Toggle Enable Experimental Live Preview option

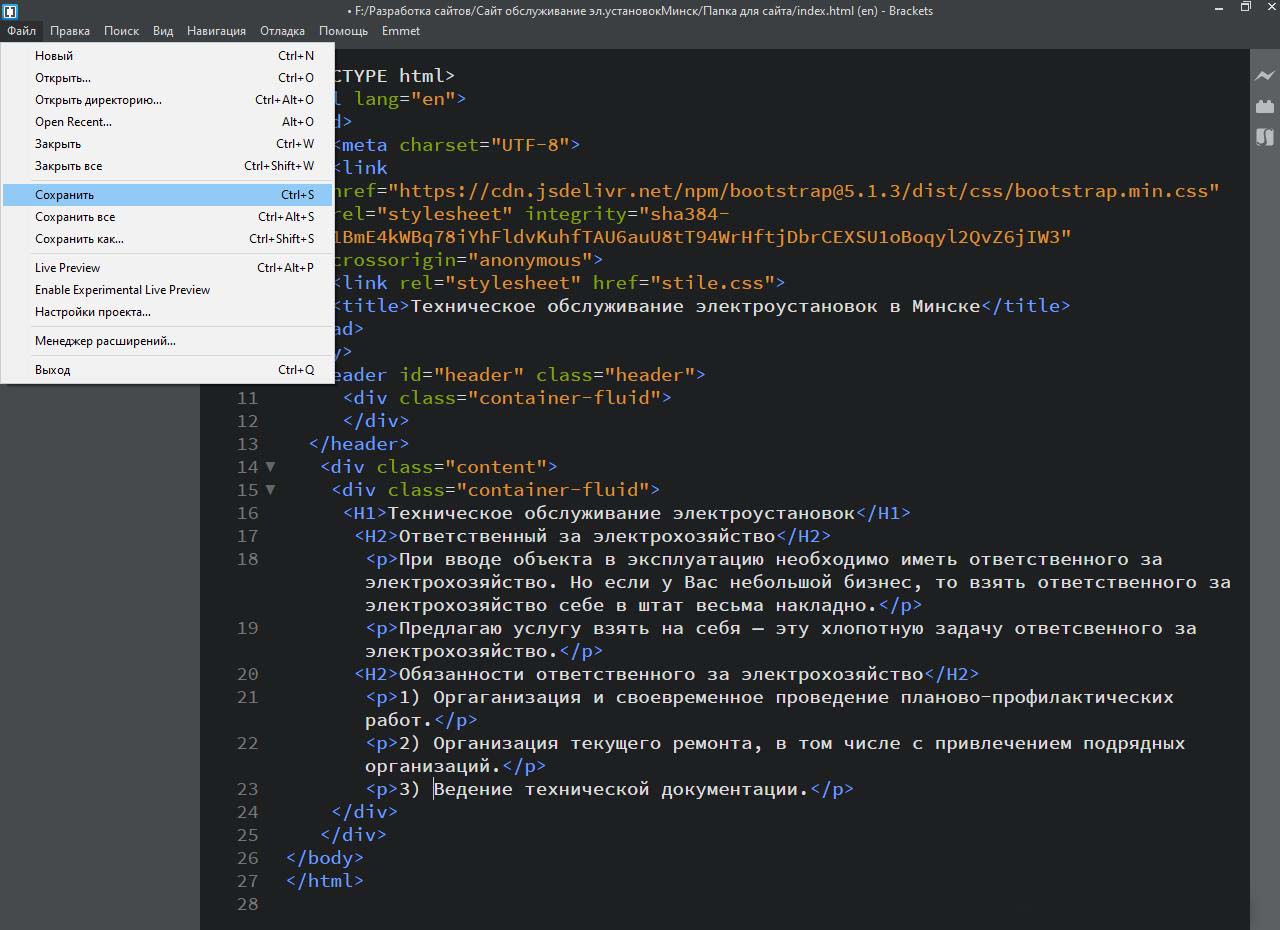[122, 290]
